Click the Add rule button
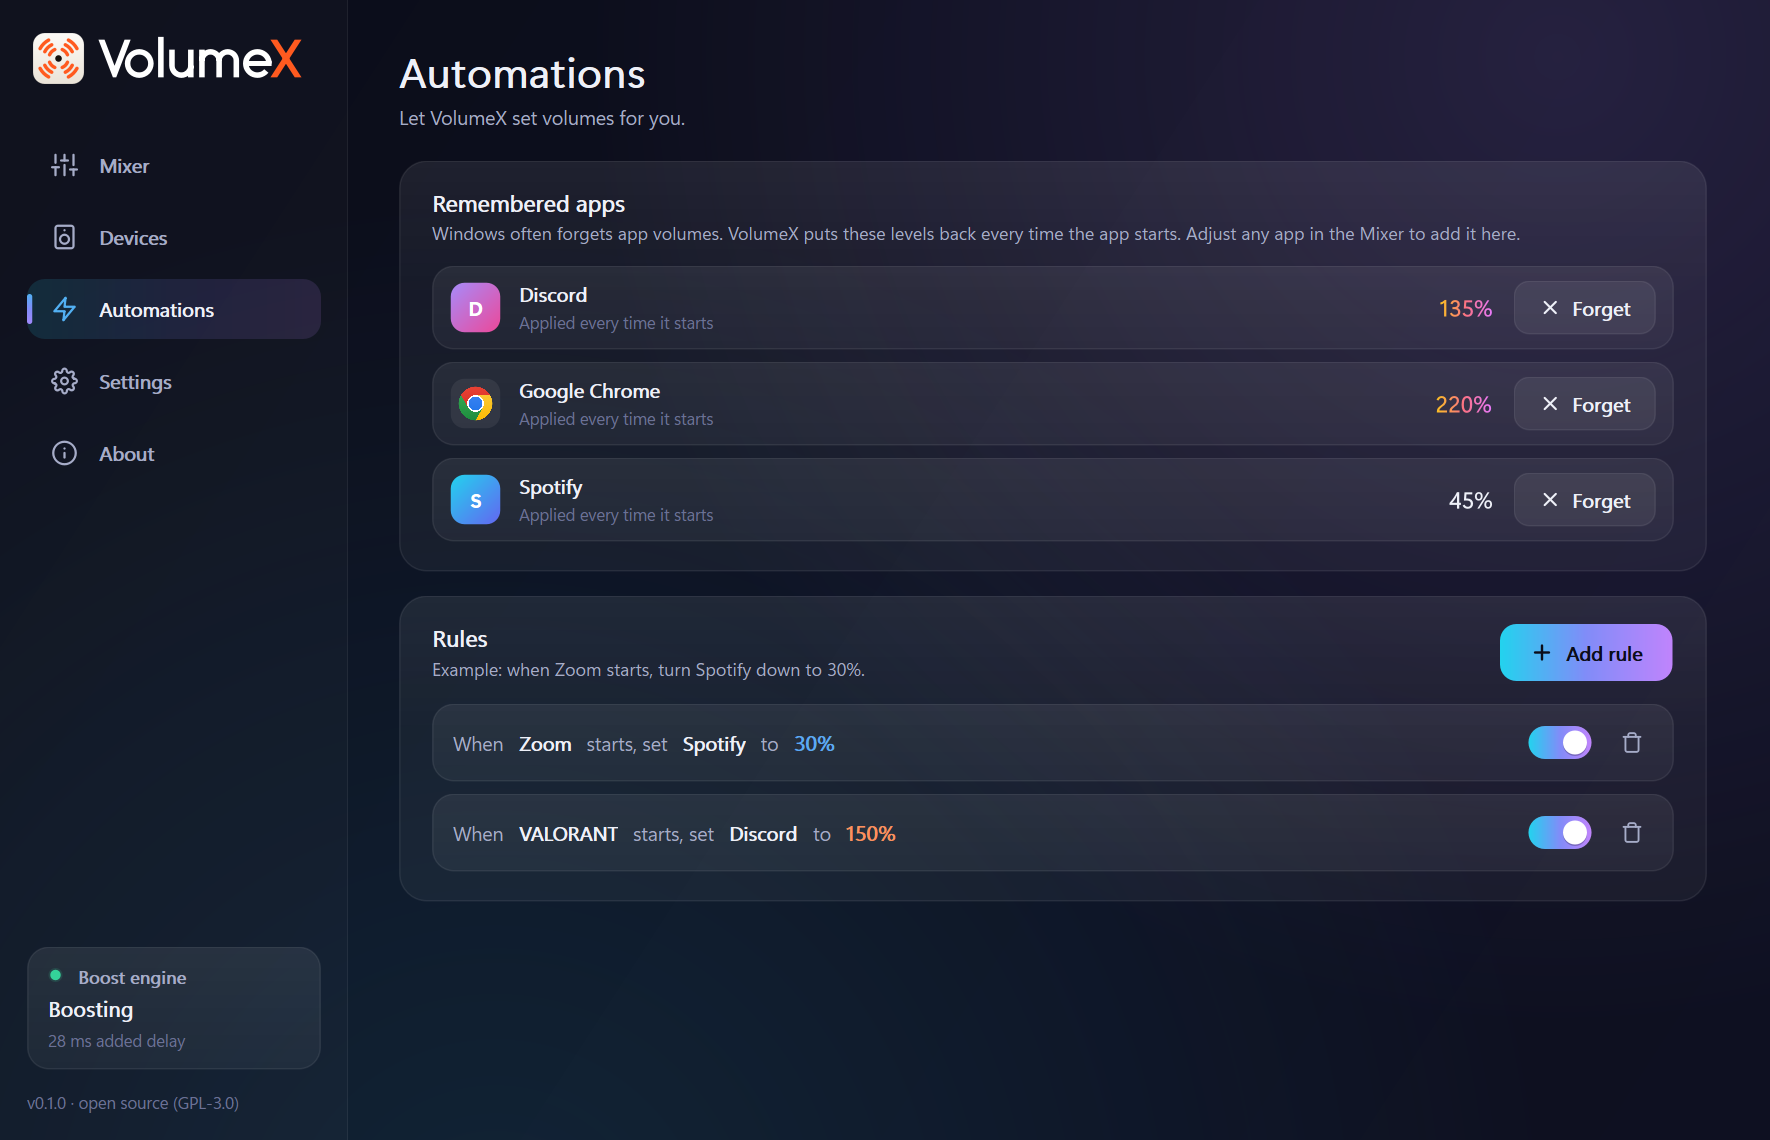 click(x=1586, y=653)
